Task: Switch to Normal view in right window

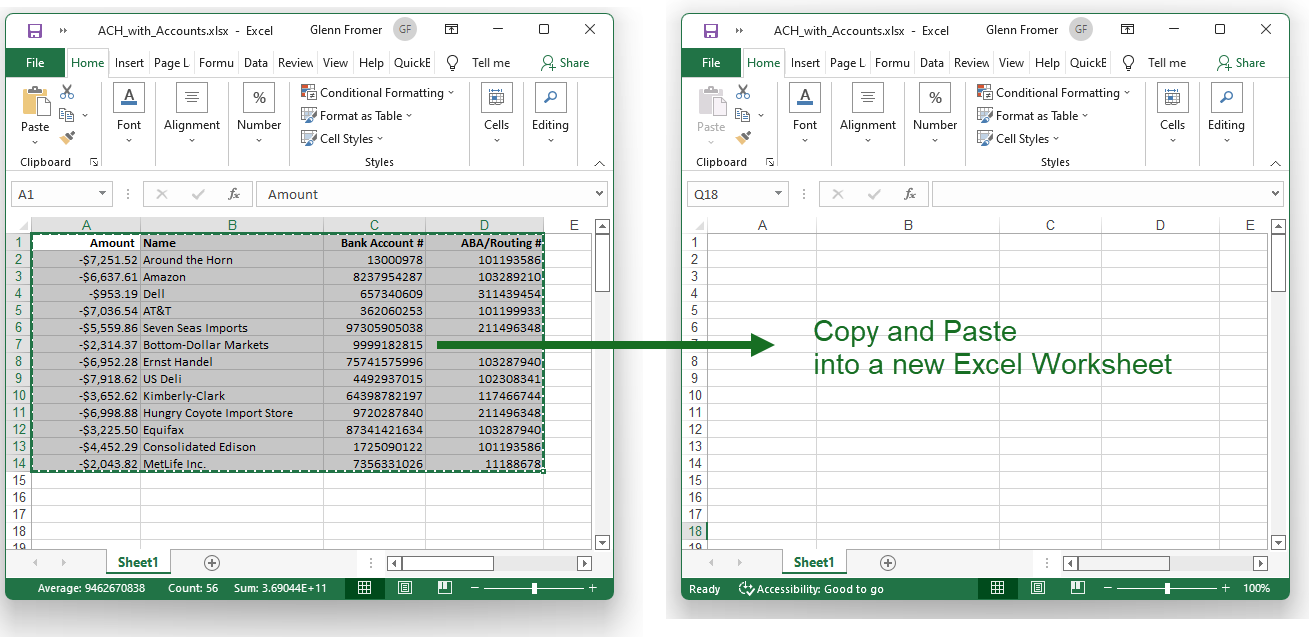Action: click(x=997, y=588)
